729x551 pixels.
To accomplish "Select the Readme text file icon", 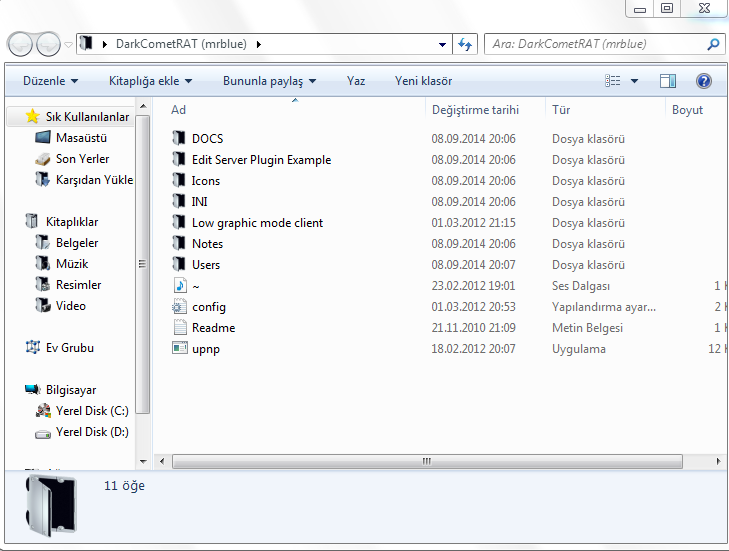I will tap(179, 327).
